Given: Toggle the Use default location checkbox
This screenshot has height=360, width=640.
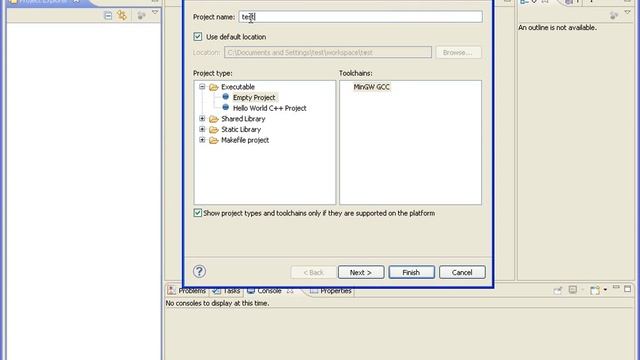Looking at the screenshot, I should 198,37.
